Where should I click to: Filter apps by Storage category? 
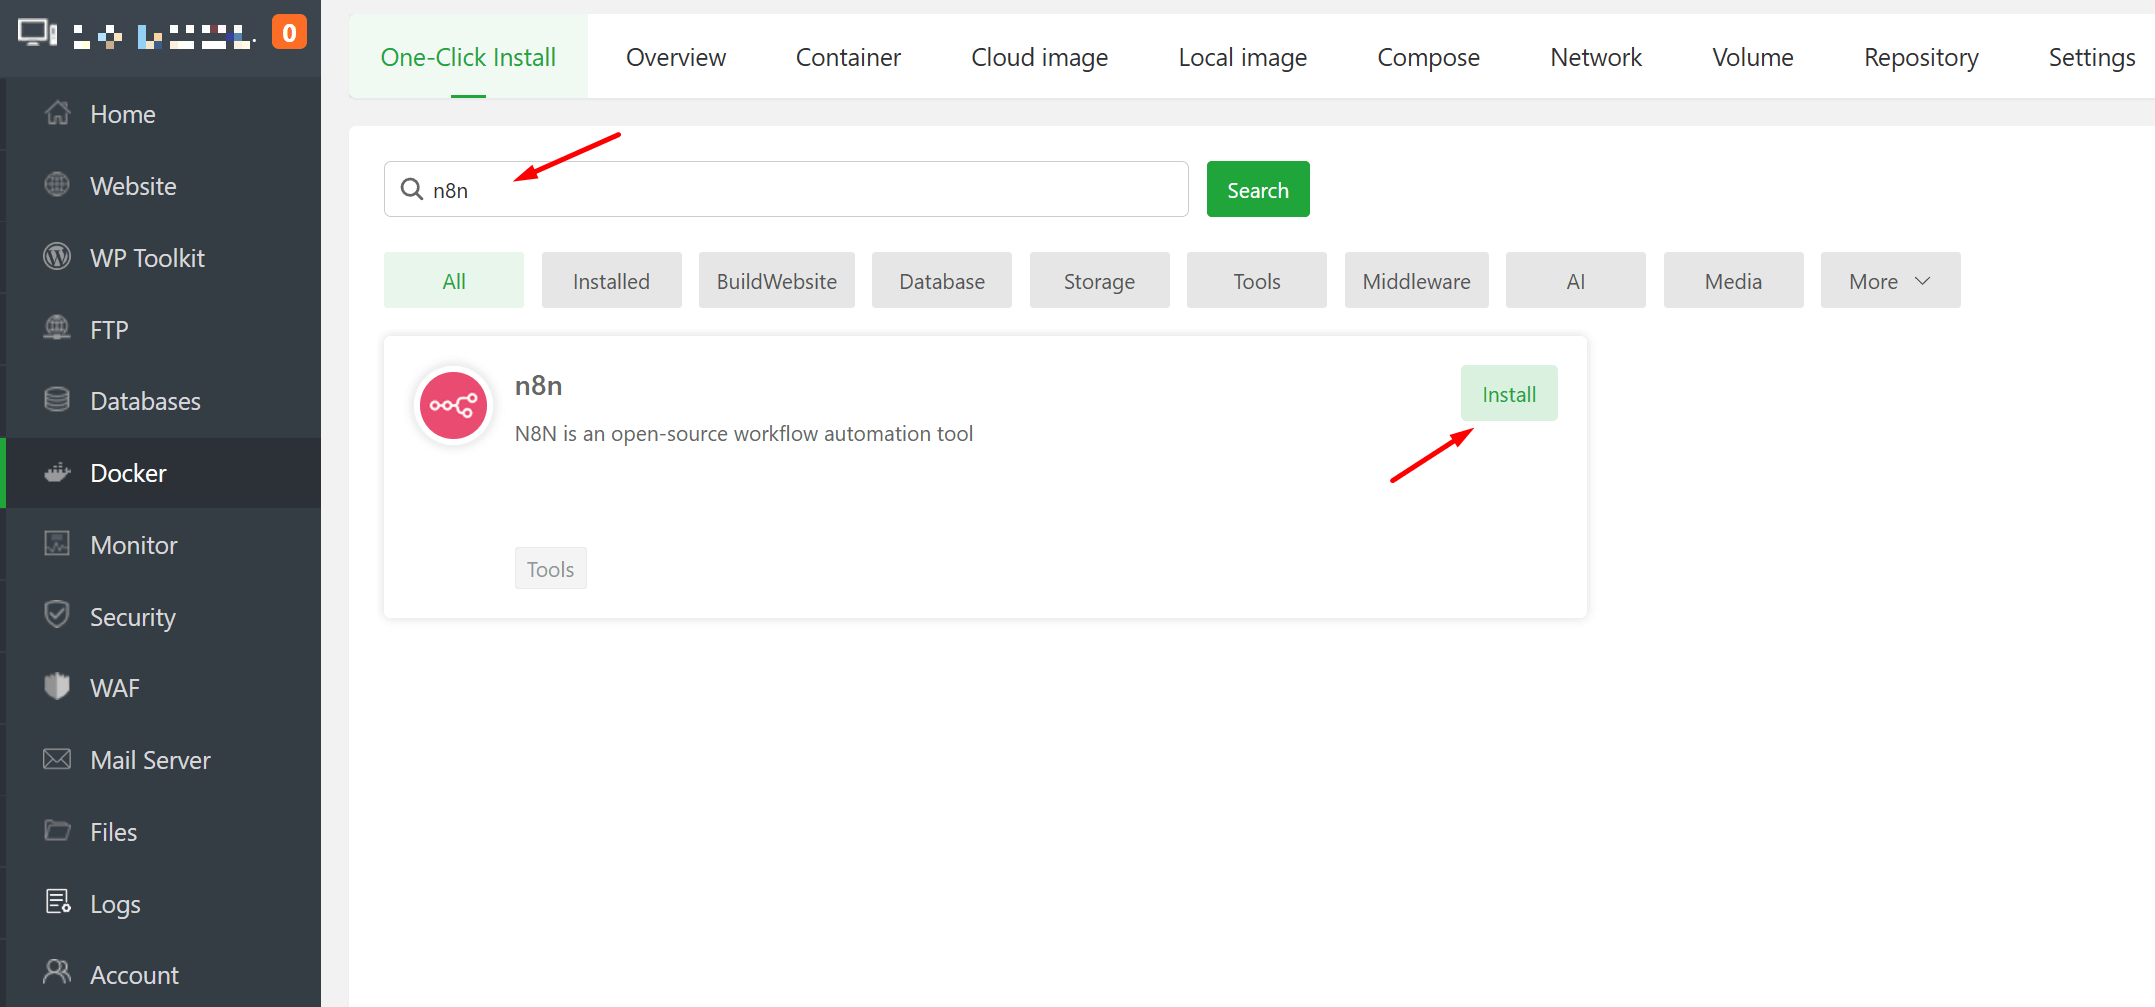[x=1099, y=281]
